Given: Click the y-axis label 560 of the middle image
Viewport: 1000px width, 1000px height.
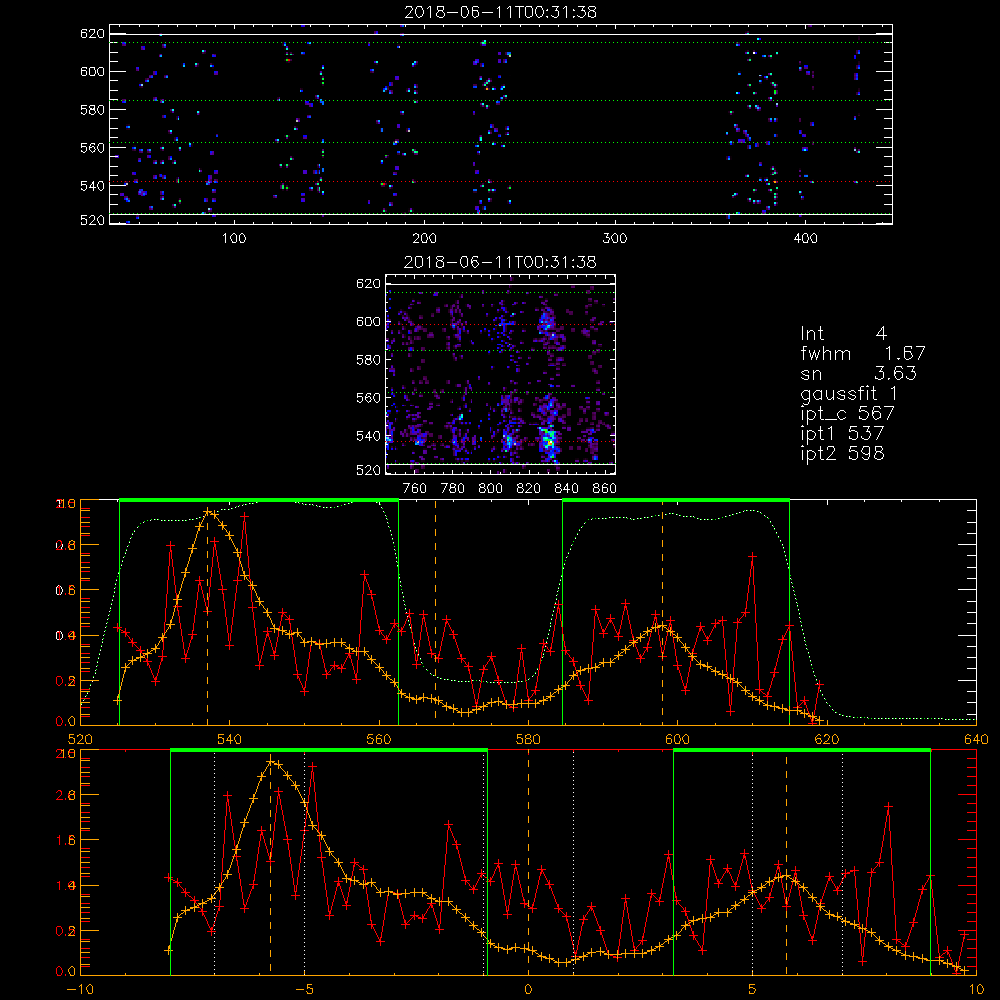Looking at the screenshot, I should pyautogui.click(x=369, y=397).
